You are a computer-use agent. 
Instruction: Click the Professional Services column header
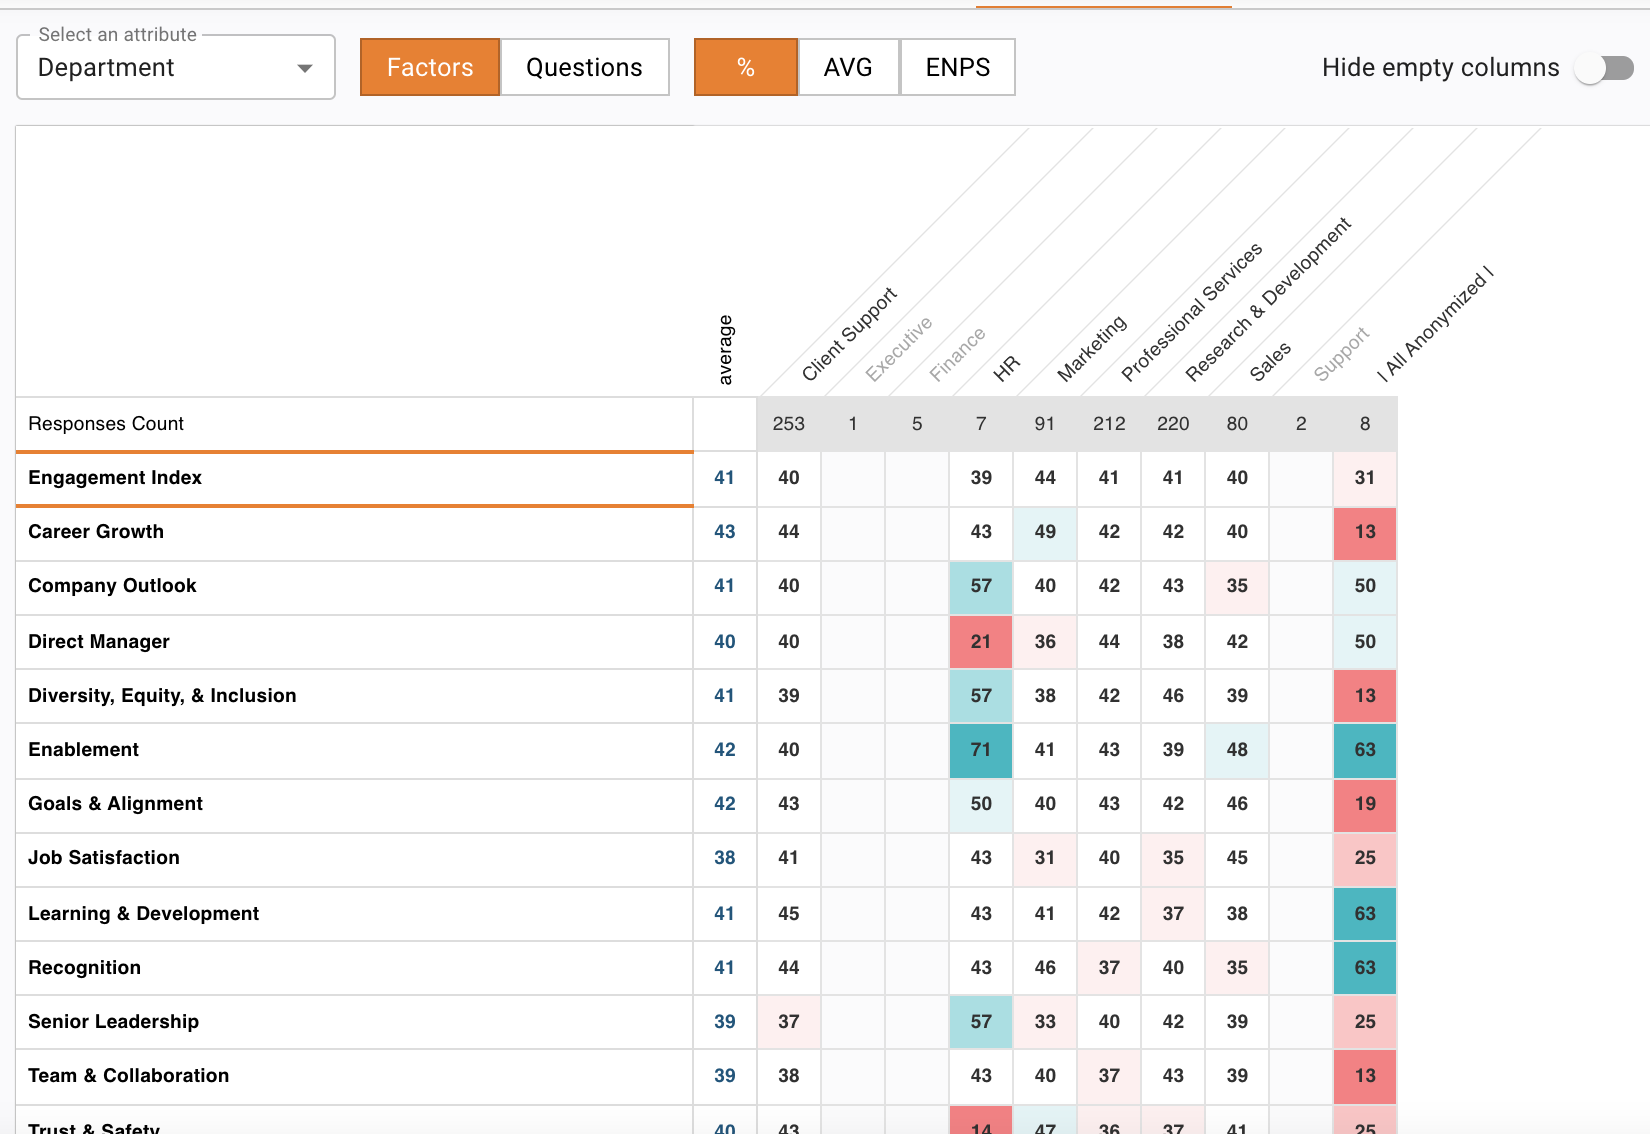coord(1191,312)
